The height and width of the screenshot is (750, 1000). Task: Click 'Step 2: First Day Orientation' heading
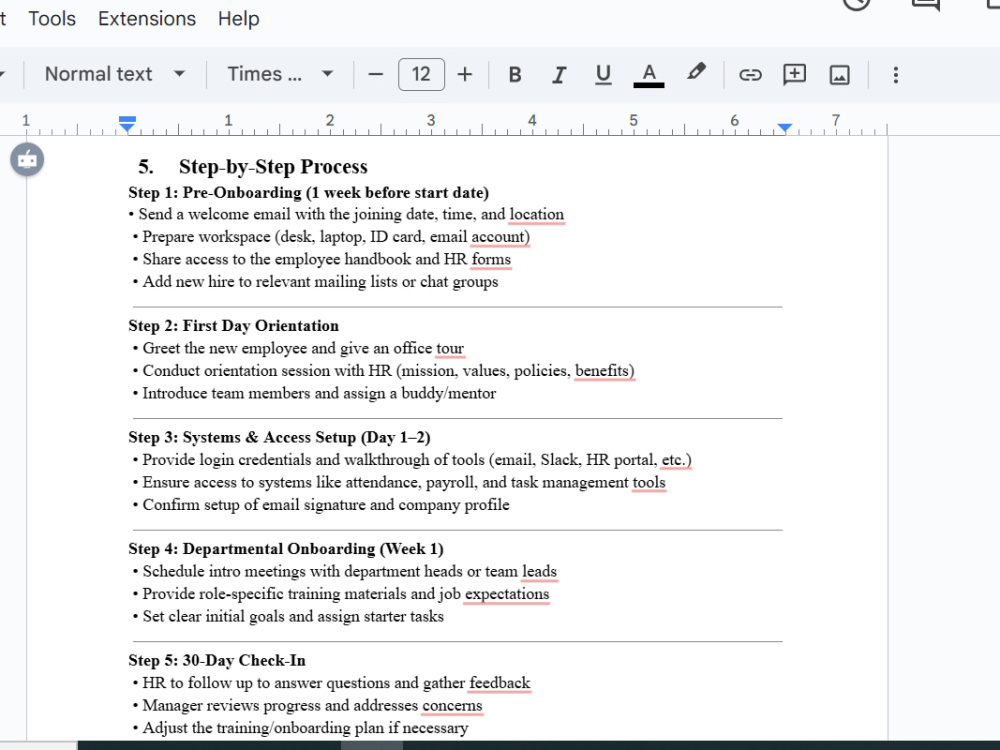(x=233, y=326)
